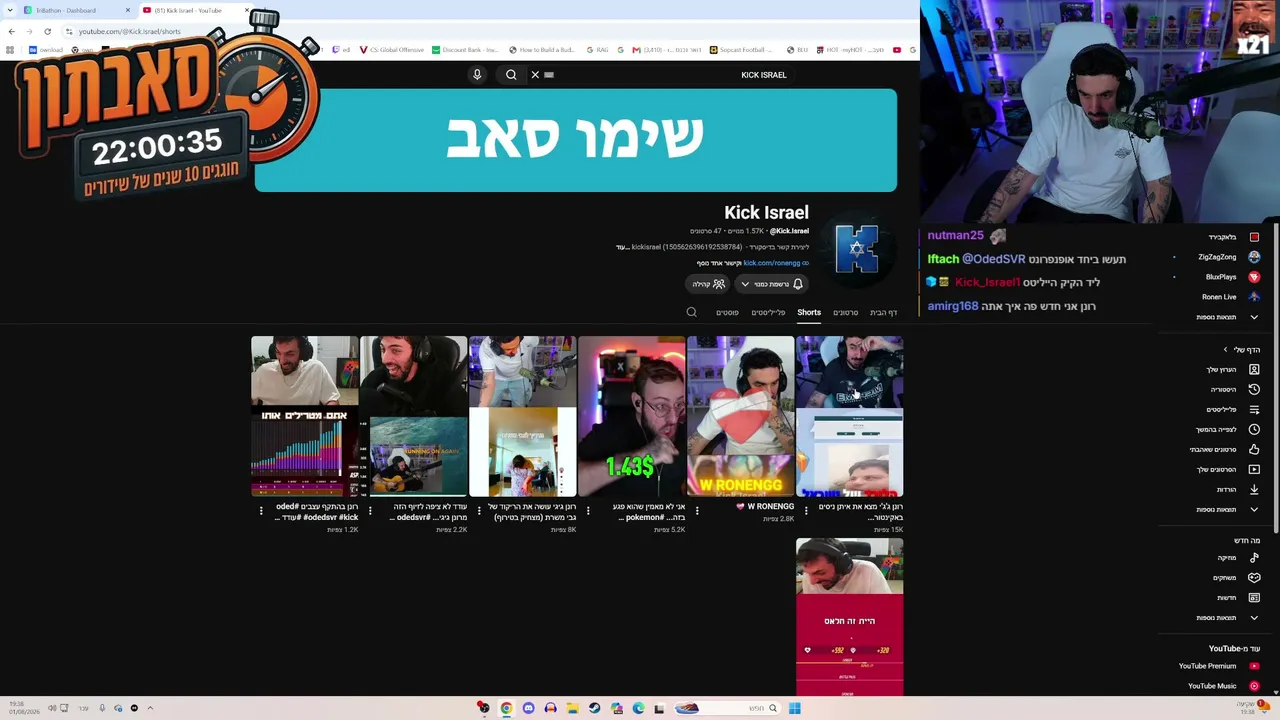The height and width of the screenshot is (720, 1280).
Task: Expand more items below downloads (הורדות)
Action: tap(1228, 509)
